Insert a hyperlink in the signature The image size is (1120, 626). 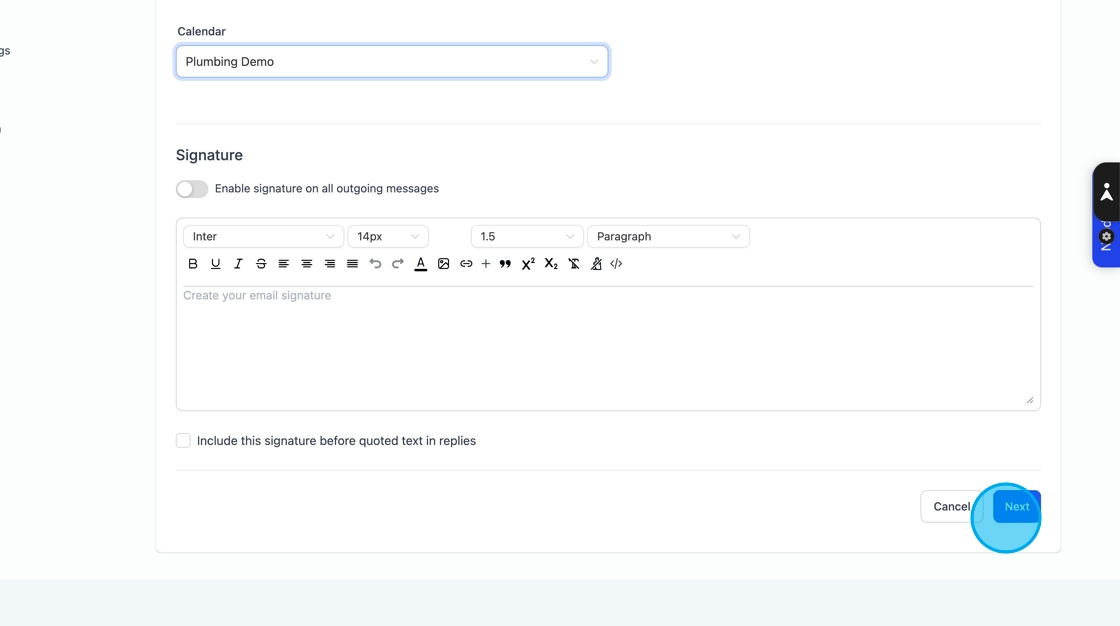[x=466, y=264]
